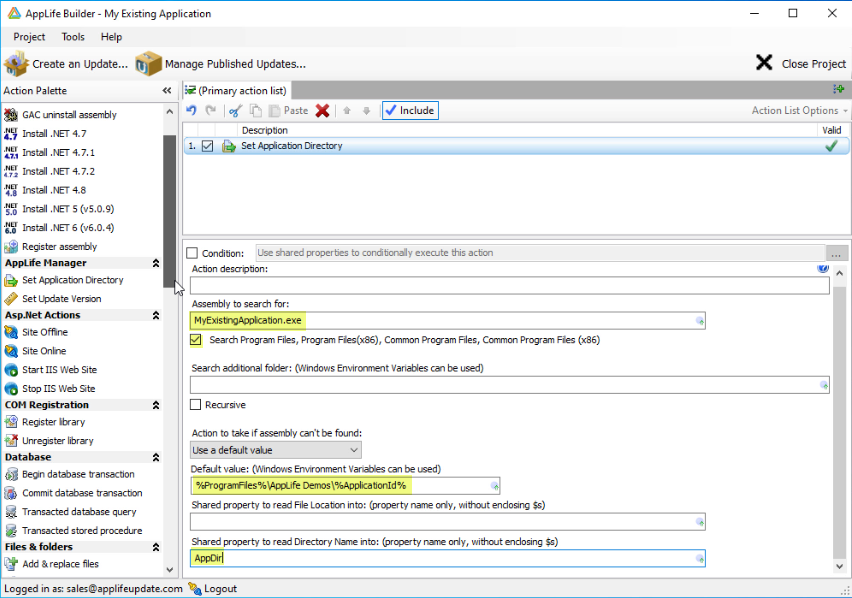The width and height of the screenshot is (852, 598).
Task: Open the Help menu
Action: (x=111, y=37)
